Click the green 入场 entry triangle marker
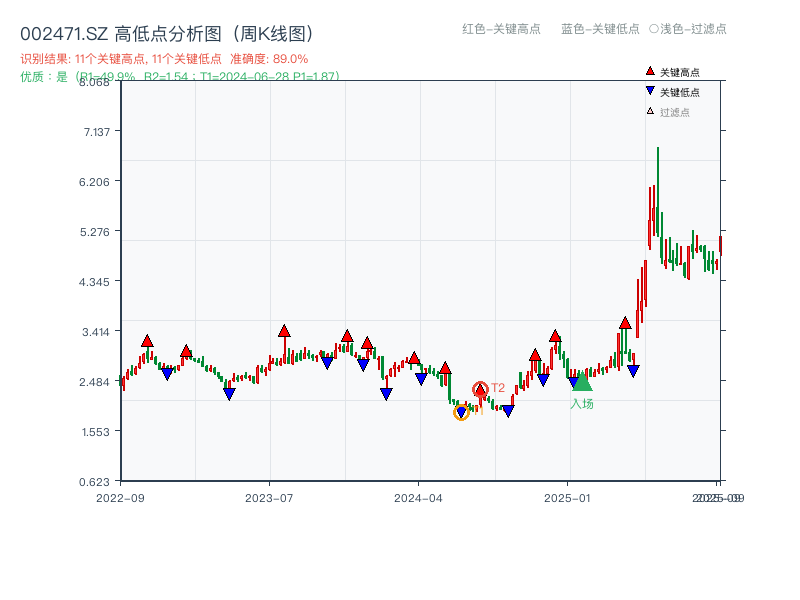Image resolution: width=800 pixels, height=600 pixels. tap(583, 383)
